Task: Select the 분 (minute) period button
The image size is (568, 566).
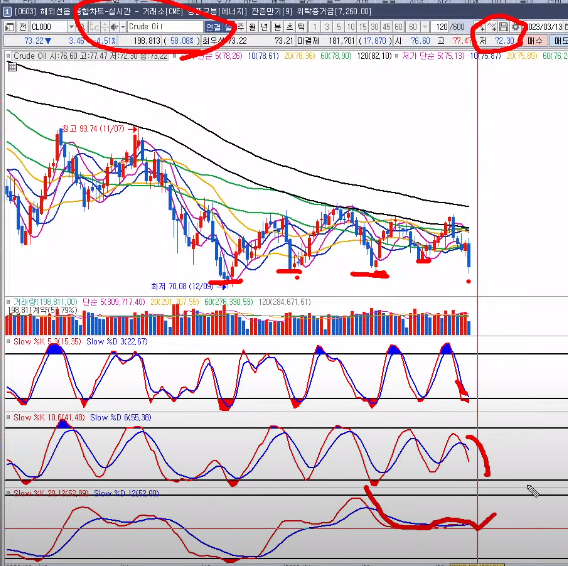Action: 277,27
